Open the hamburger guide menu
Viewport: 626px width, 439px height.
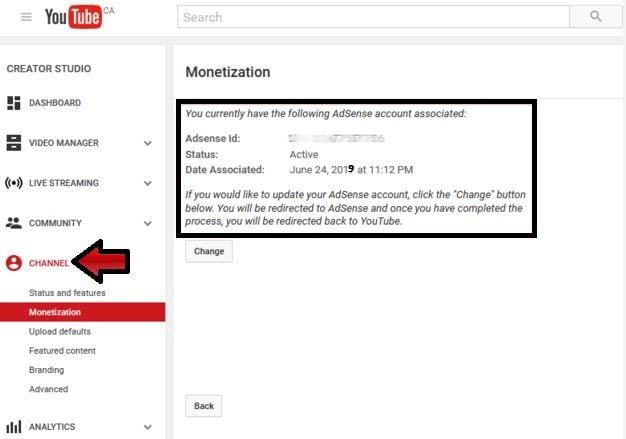click(x=26, y=17)
